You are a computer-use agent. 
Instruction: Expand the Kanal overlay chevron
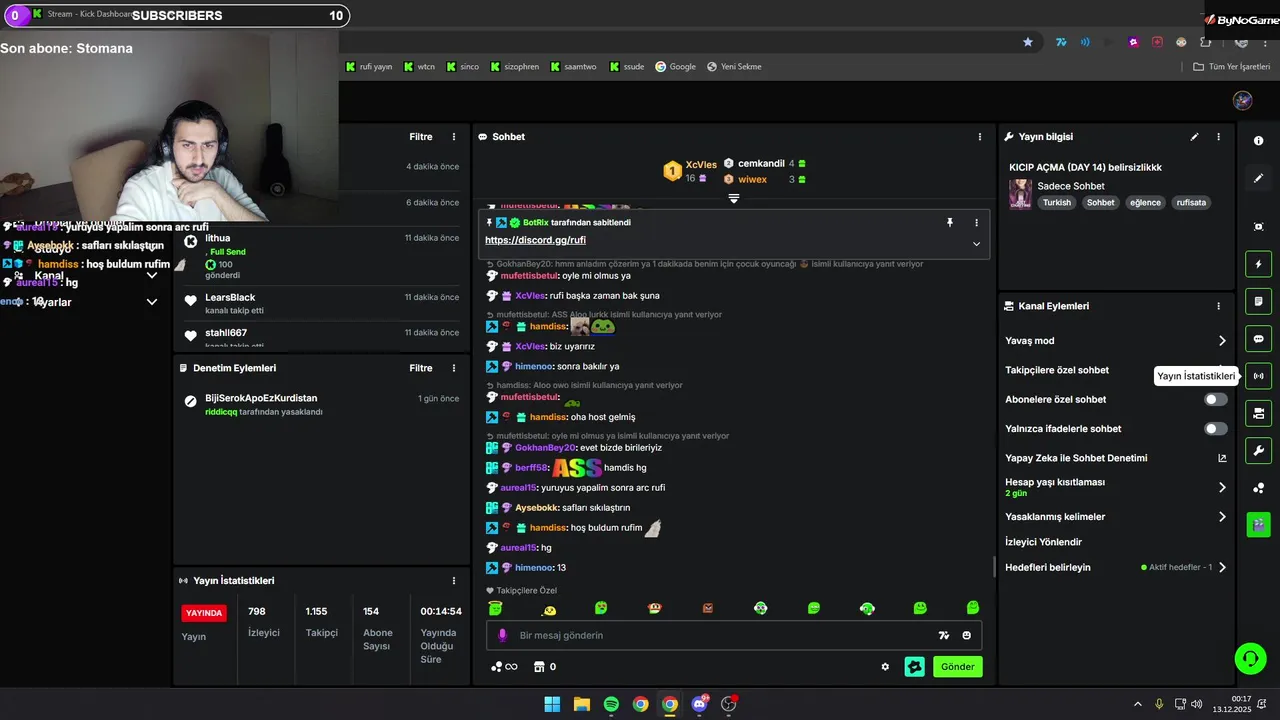(x=152, y=275)
